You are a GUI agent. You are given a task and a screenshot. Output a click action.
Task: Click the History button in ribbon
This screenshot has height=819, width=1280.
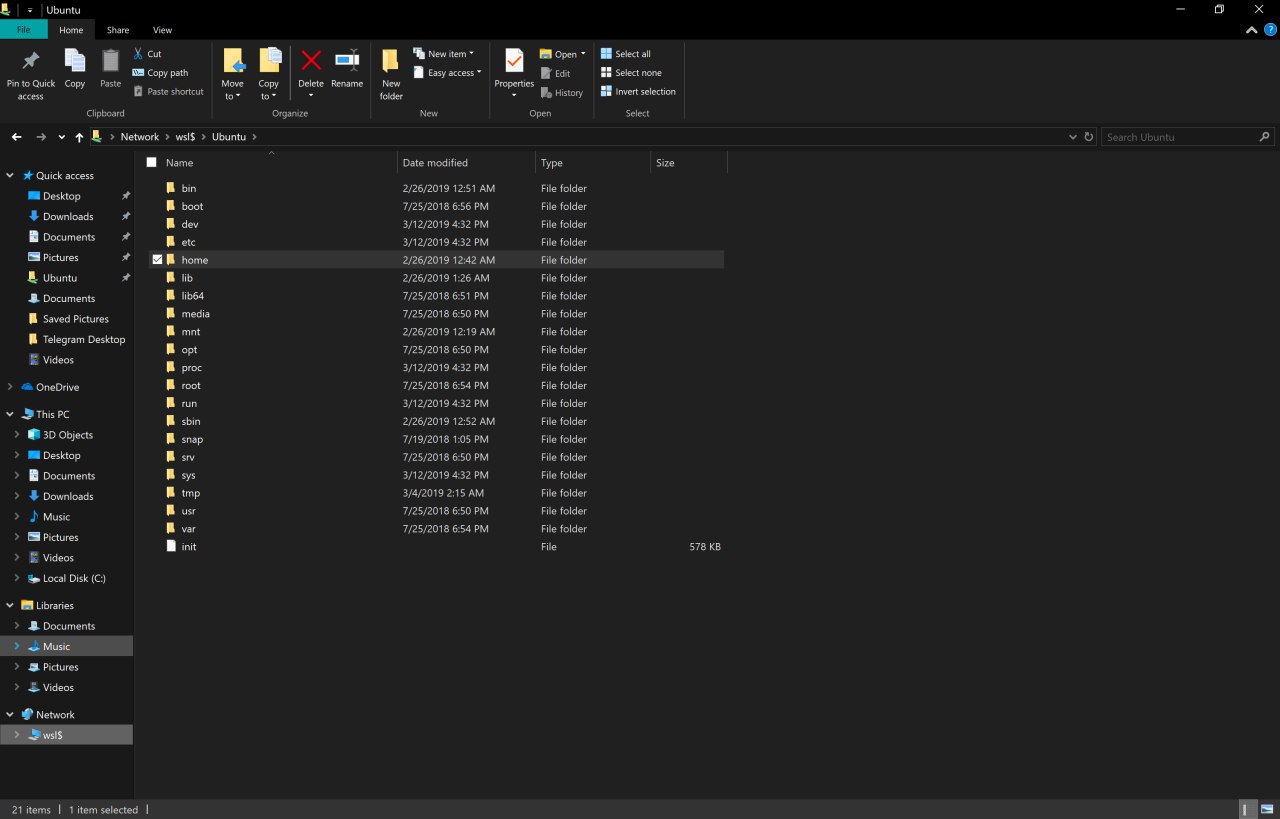tap(561, 93)
